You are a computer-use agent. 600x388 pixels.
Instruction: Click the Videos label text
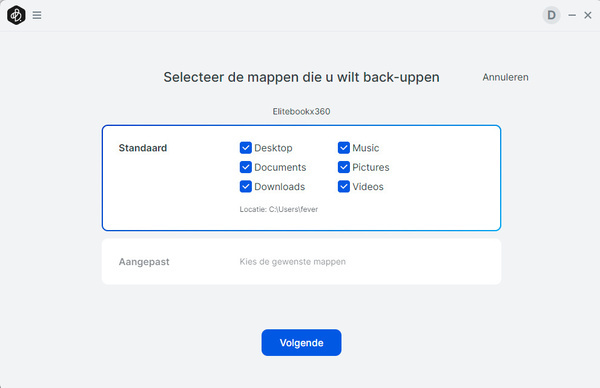pyautogui.click(x=368, y=187)
